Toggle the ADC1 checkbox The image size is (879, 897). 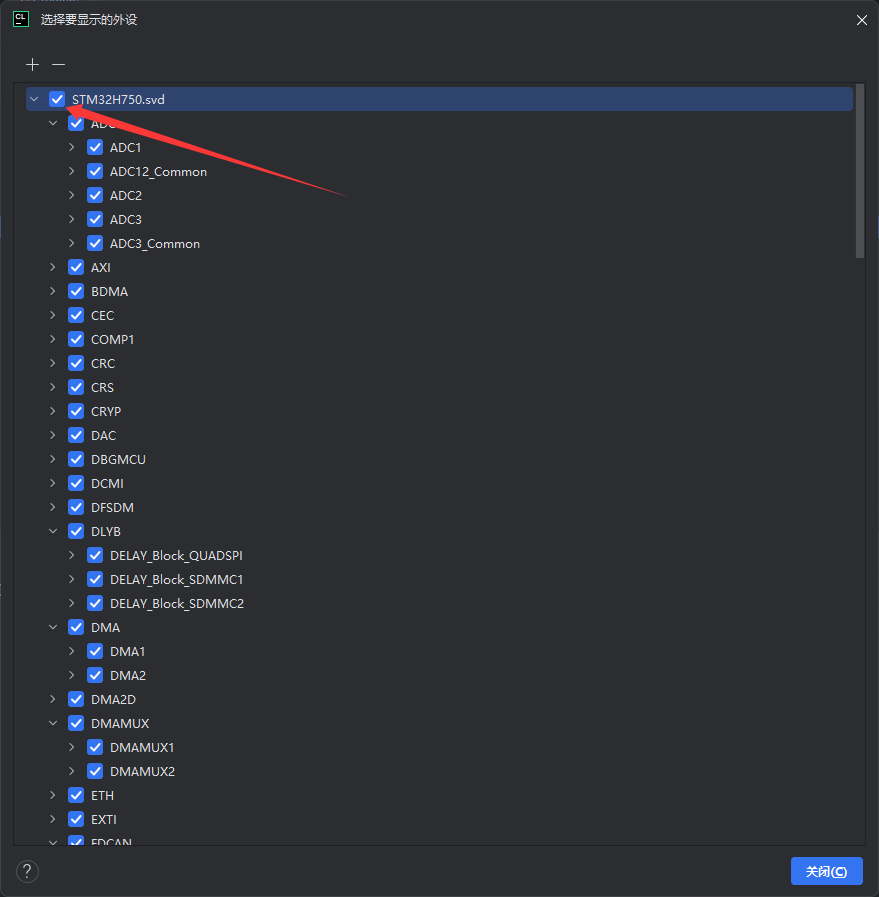click(x=95, y=148)
